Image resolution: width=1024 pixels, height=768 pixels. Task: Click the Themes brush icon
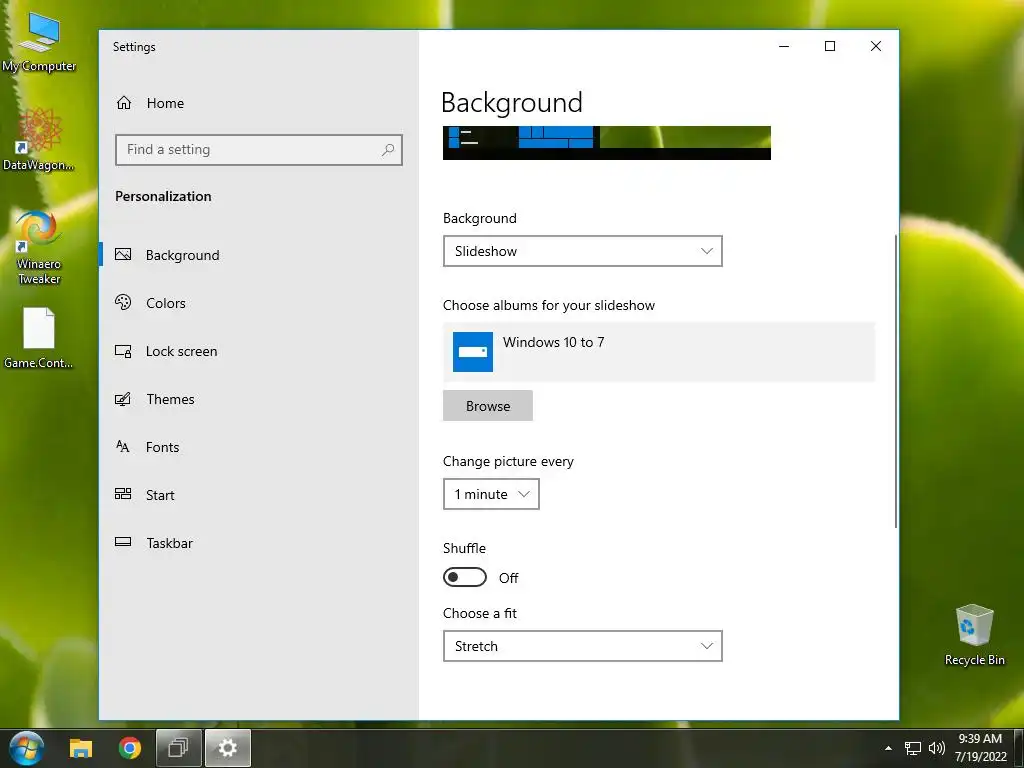click(123, 399)
